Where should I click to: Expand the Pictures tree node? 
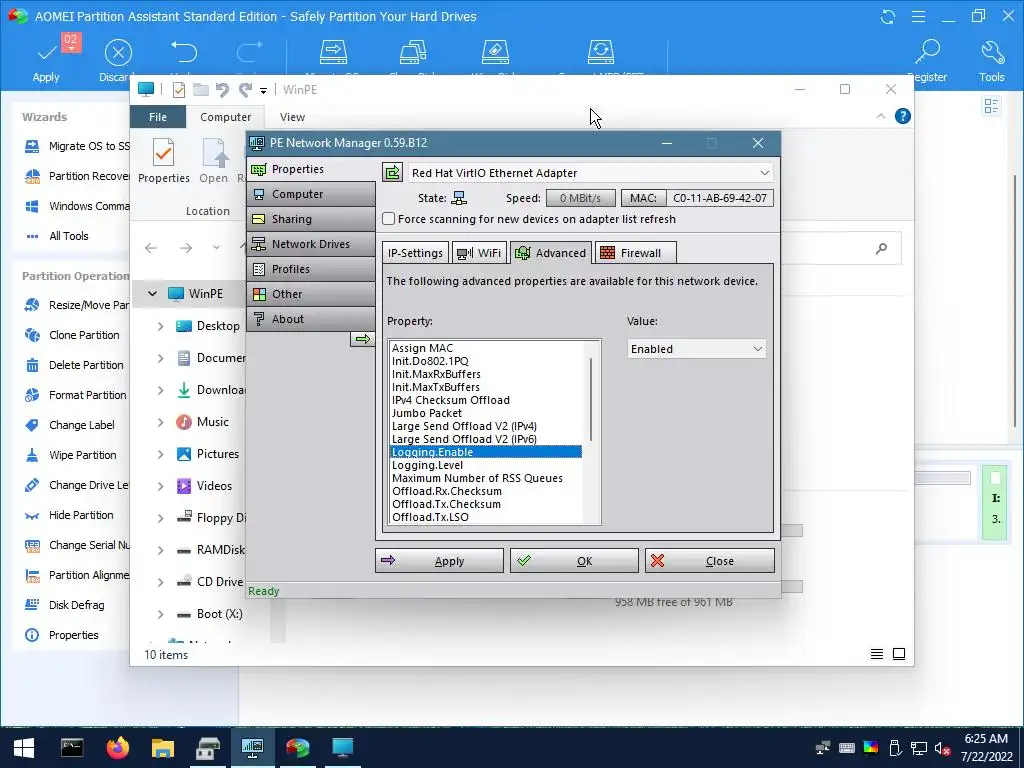(x=161, y=454)
